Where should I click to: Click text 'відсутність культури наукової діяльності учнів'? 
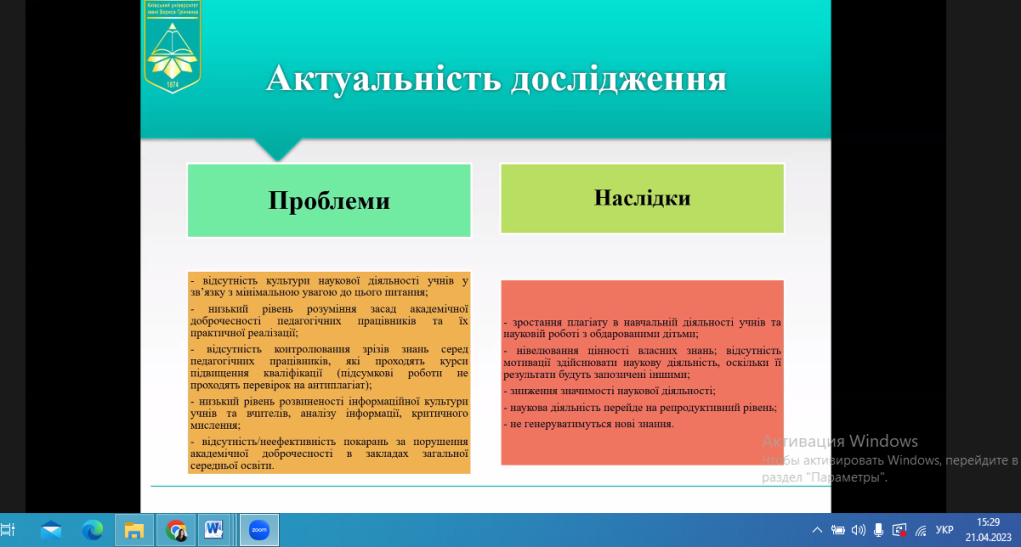[x=328, y=281]
